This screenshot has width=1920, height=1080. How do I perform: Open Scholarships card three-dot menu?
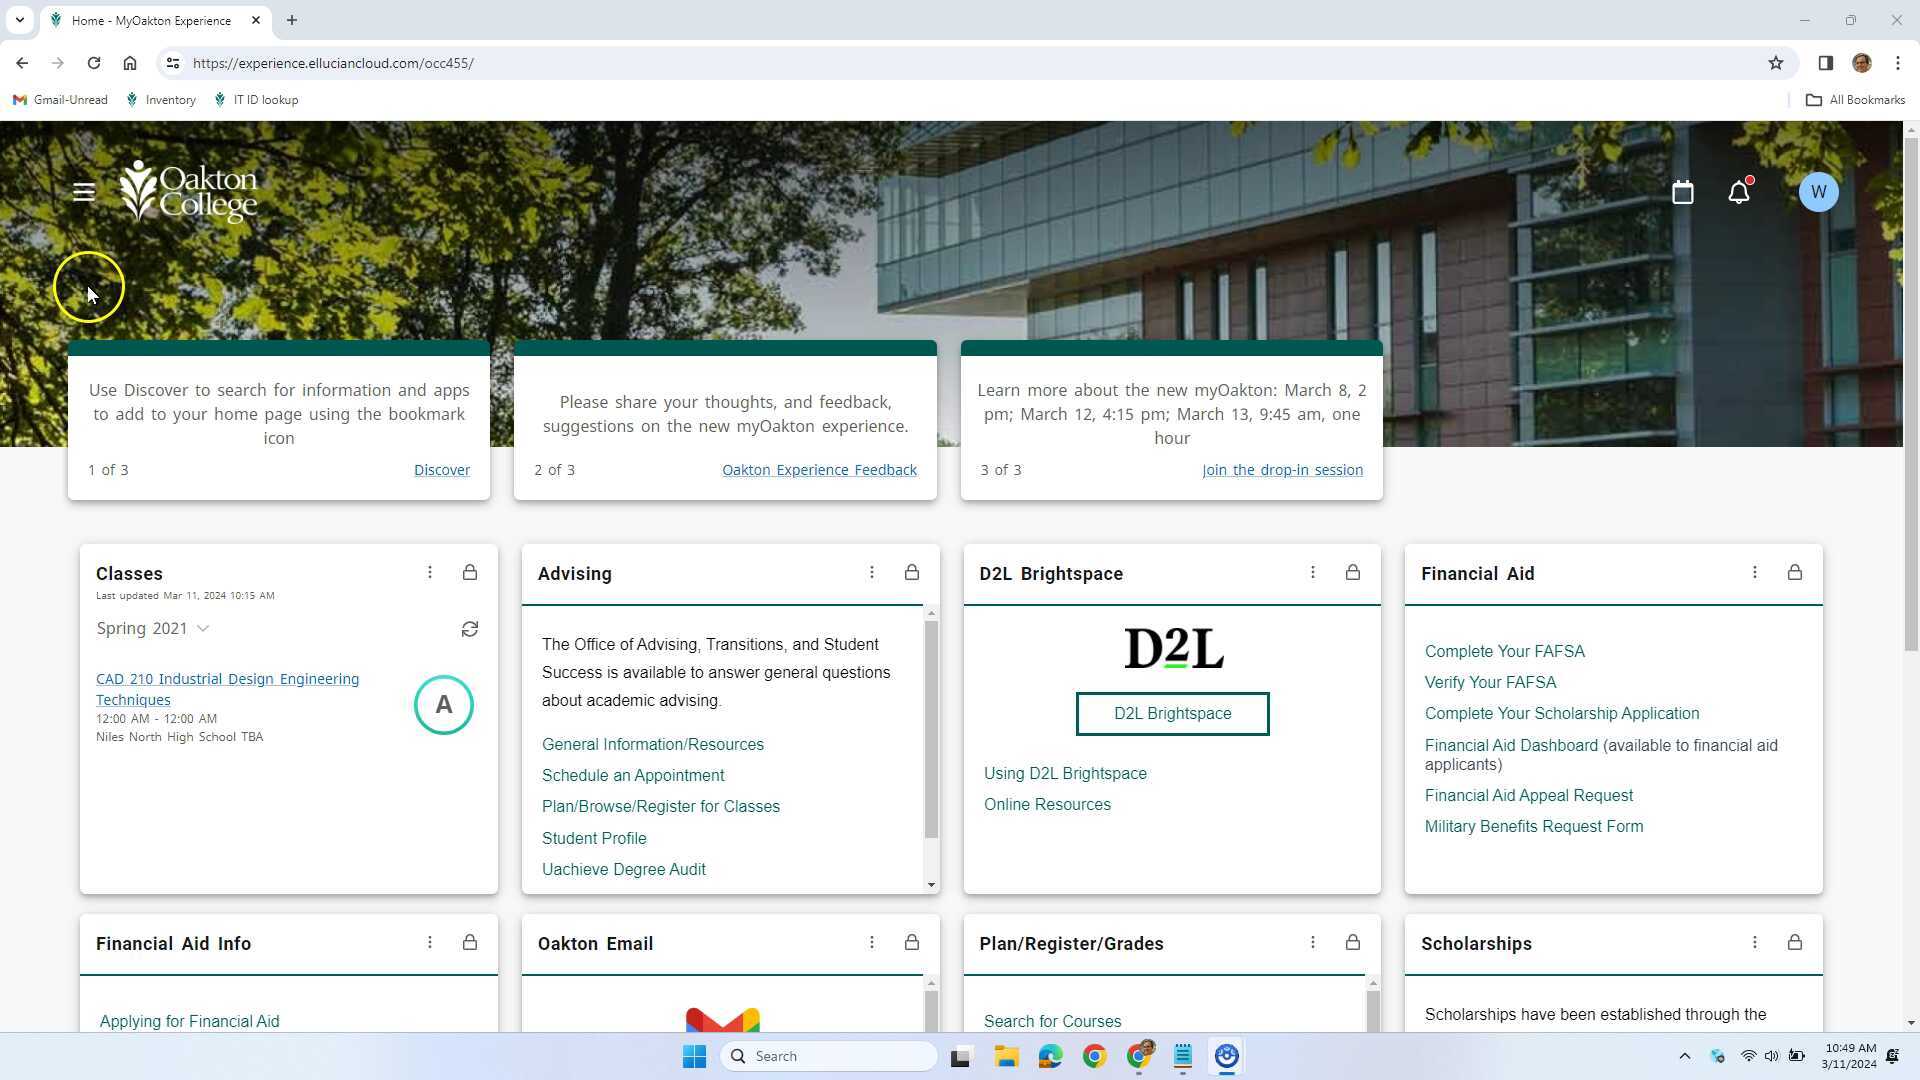(1754, 943)
